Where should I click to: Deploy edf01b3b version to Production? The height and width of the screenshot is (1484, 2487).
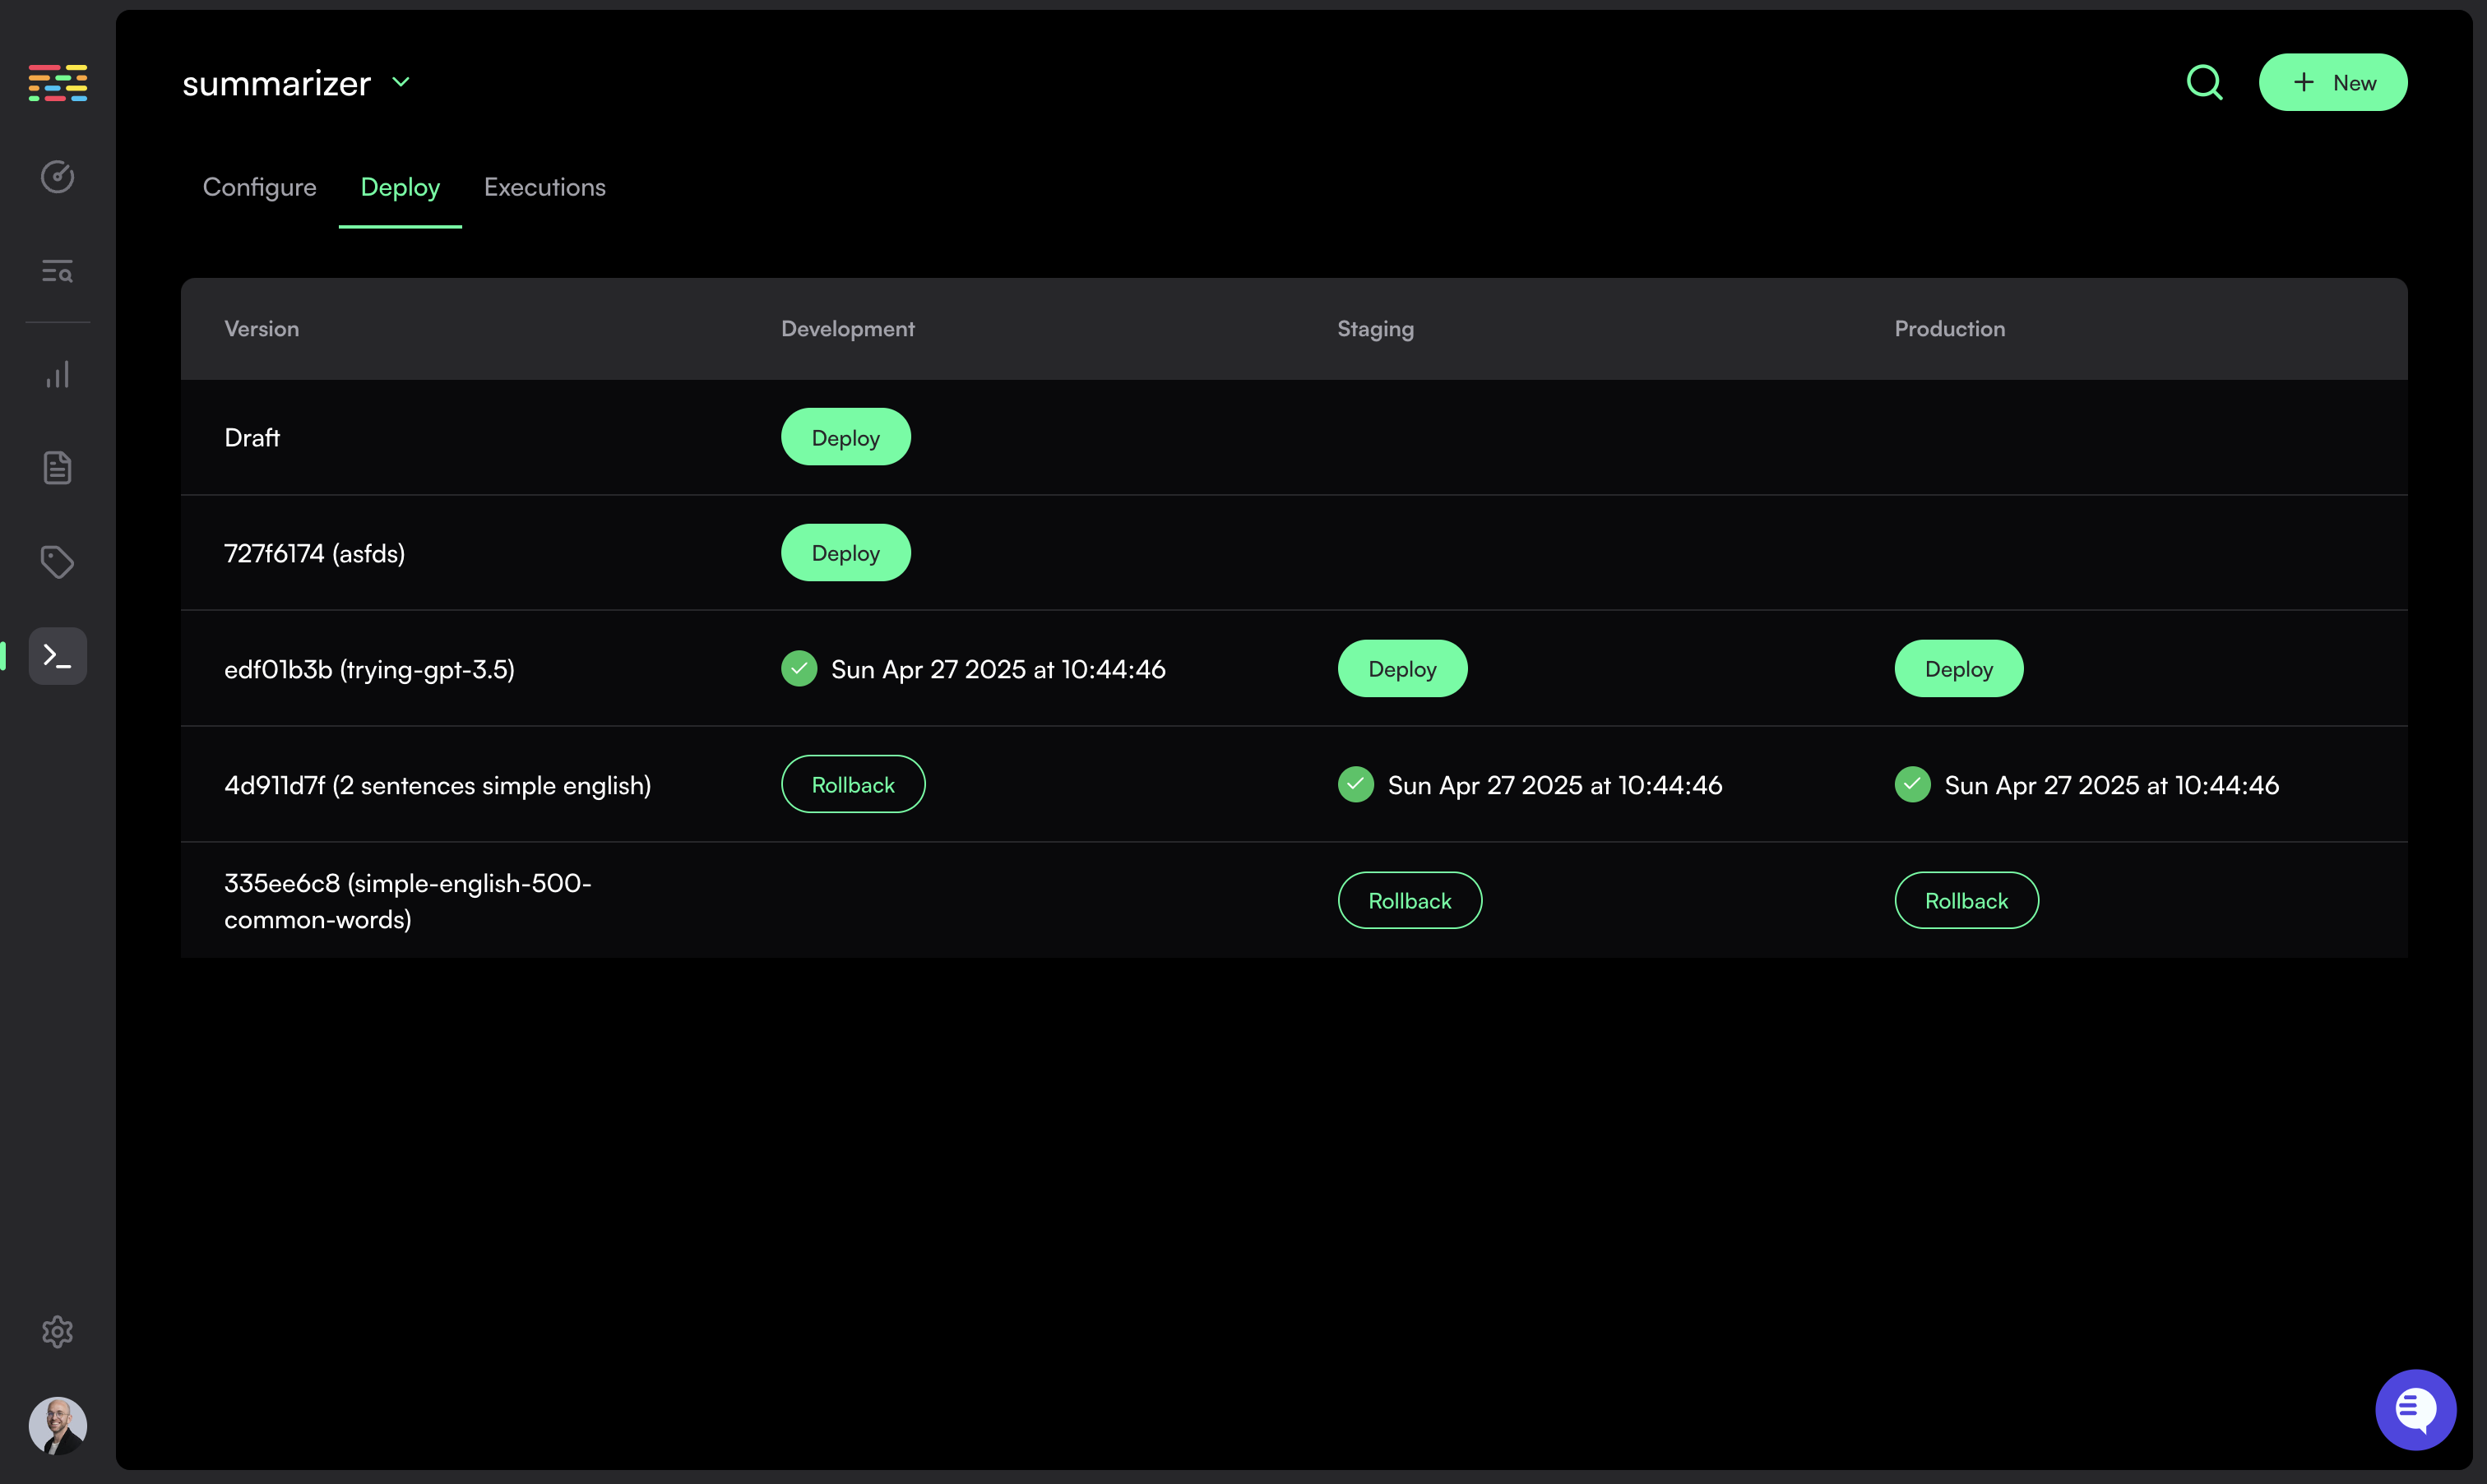tap(1958, 669)
